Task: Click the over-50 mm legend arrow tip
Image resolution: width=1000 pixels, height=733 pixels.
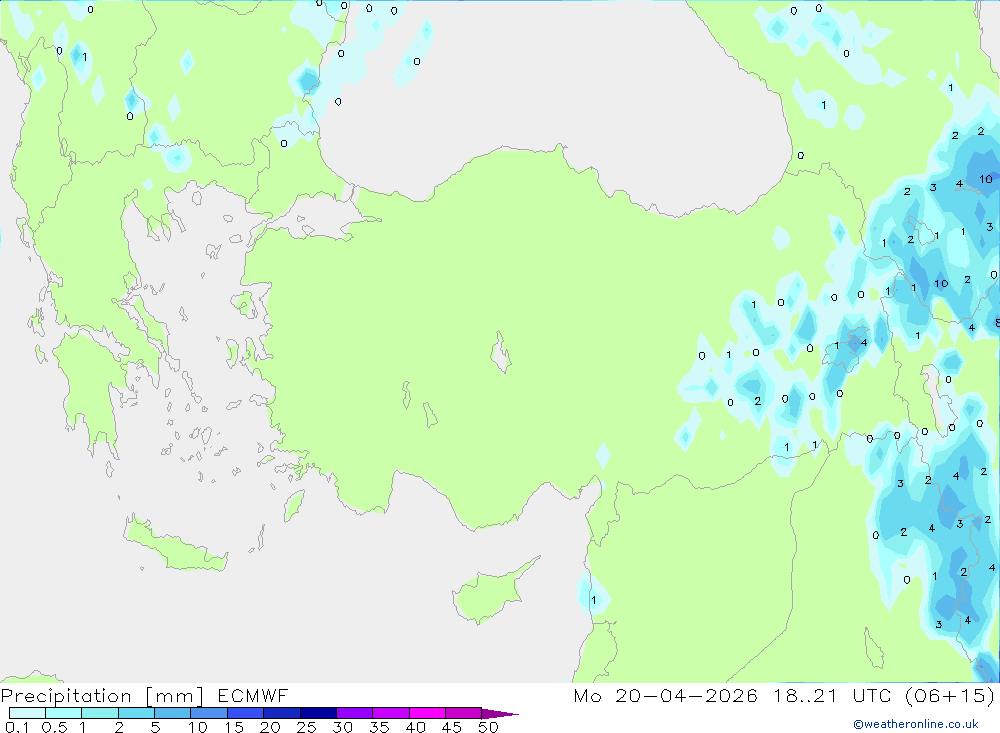Action: click(x=500, y=713)
